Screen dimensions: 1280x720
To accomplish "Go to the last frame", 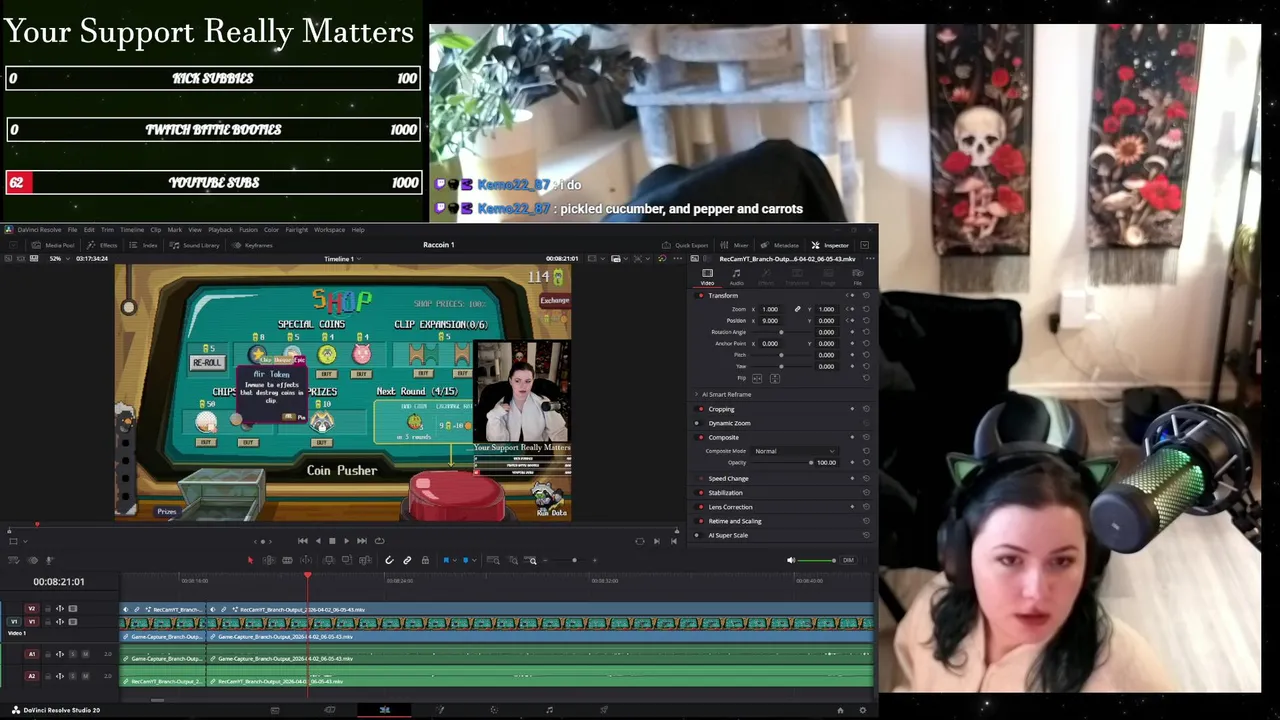I will [x=362, y=541].
